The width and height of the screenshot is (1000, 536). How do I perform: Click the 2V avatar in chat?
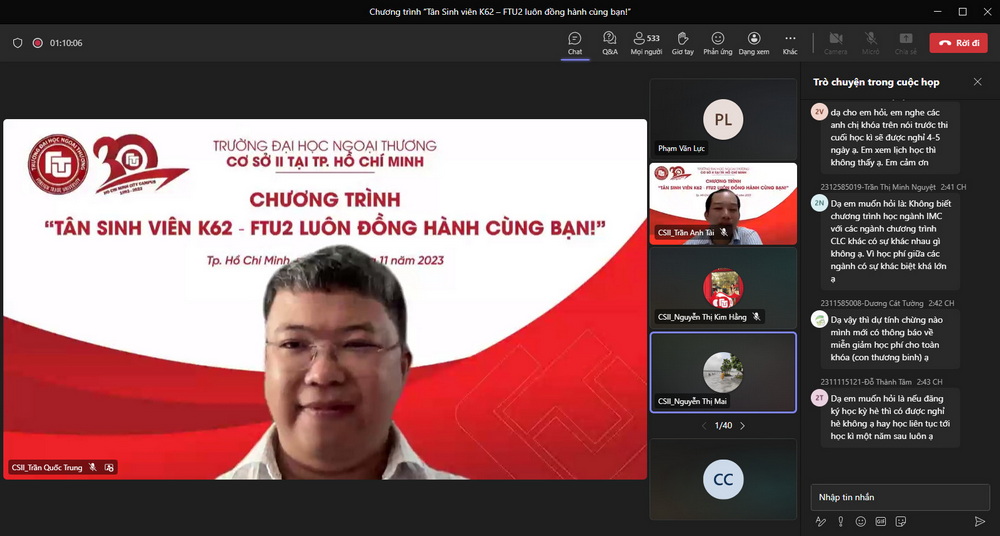820,112
